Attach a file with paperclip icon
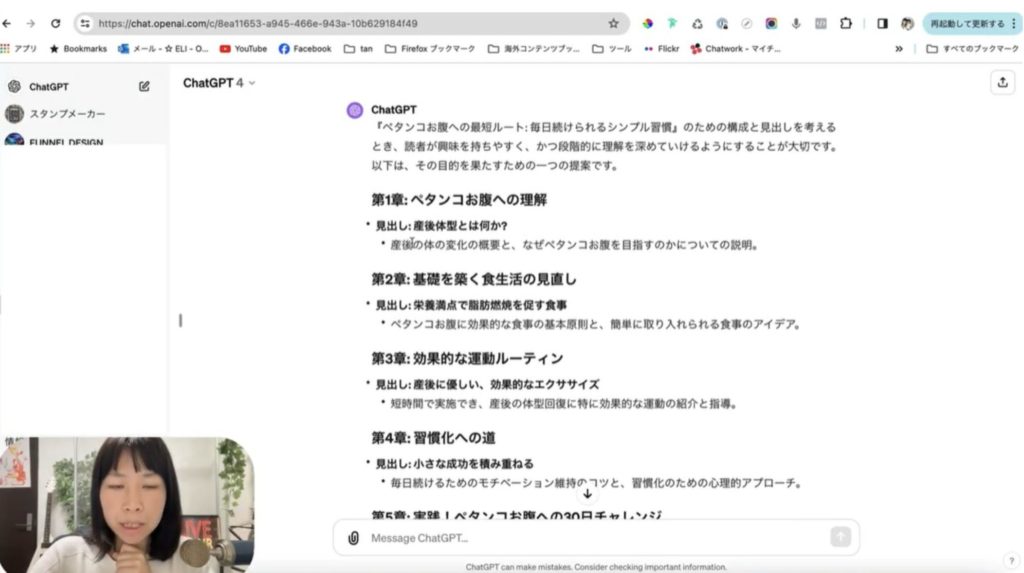The width and height of the screenshot is (1024, 573). pos(353,538)
